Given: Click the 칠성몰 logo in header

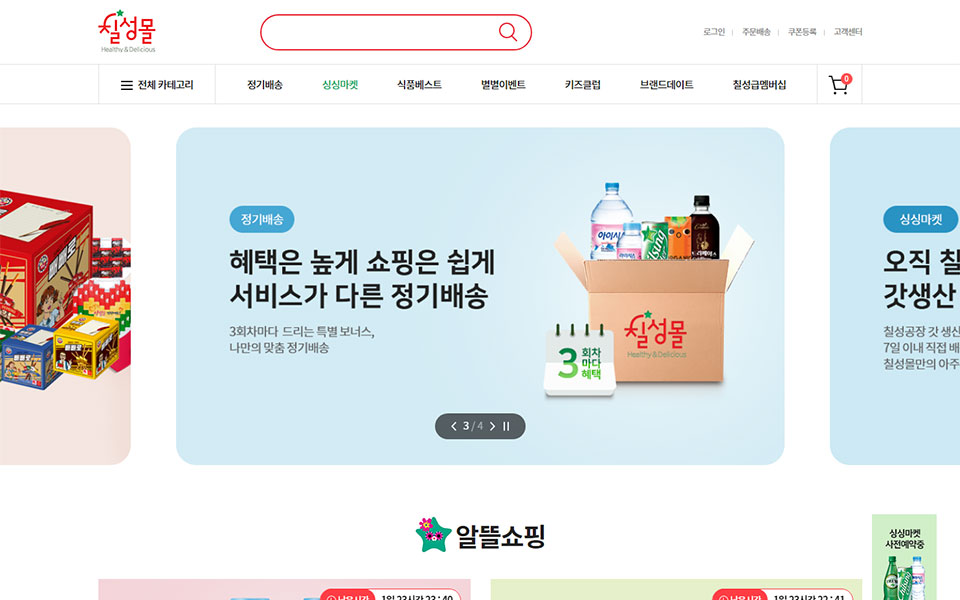Looking at the screenshot, I should coord(127,31).
